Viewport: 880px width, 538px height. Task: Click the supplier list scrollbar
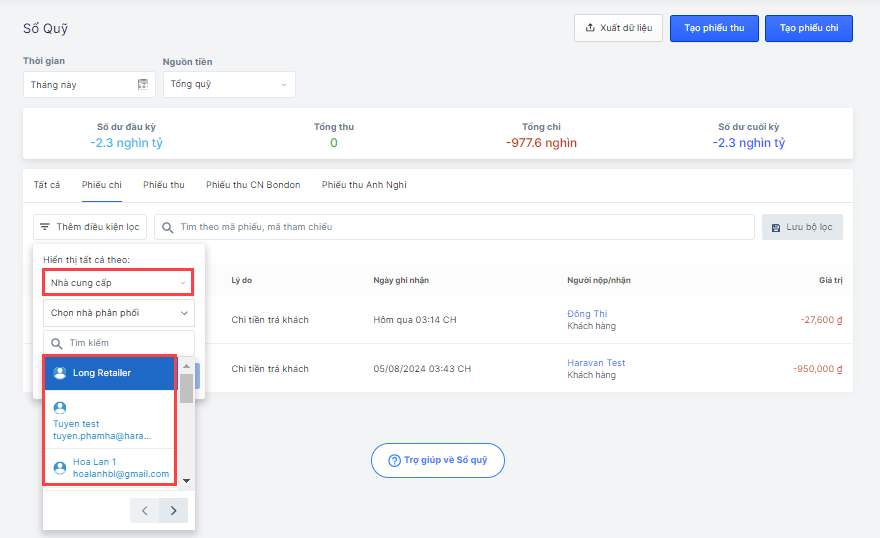pos(186,391)
